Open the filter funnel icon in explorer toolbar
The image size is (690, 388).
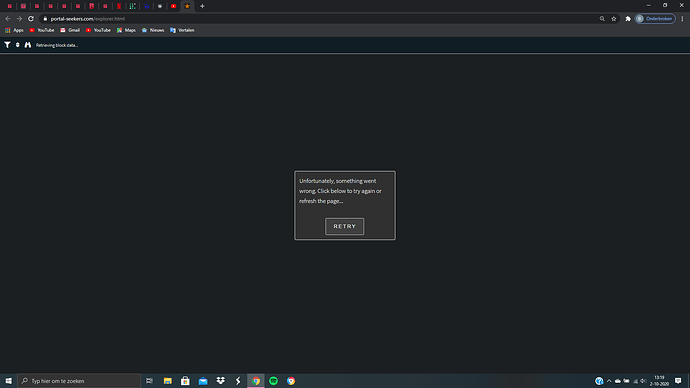click(7, 45)
